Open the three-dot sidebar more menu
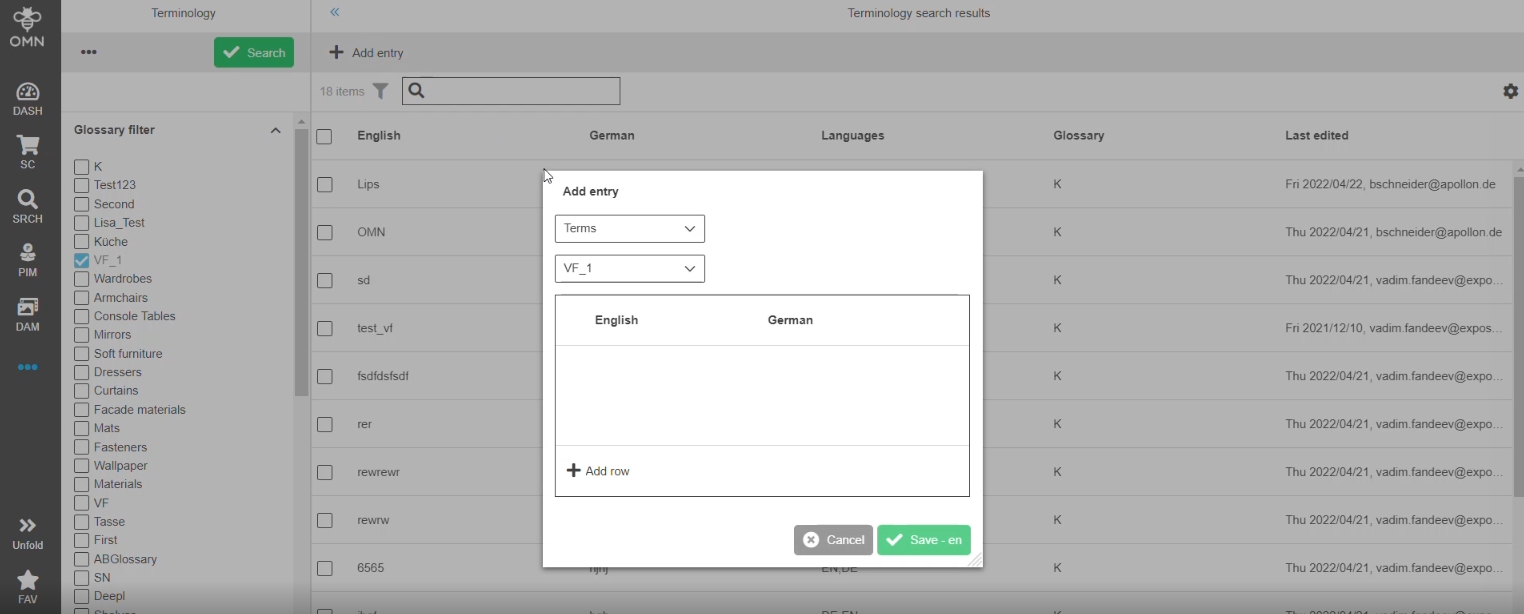Image resolution: width=1524 pixels, height=614 pixels. click(28, 367)
